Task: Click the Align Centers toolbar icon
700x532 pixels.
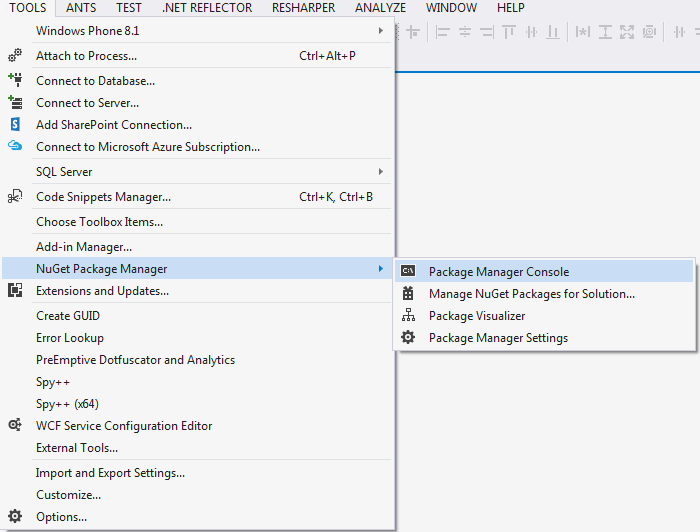Action: coord(465,32)
